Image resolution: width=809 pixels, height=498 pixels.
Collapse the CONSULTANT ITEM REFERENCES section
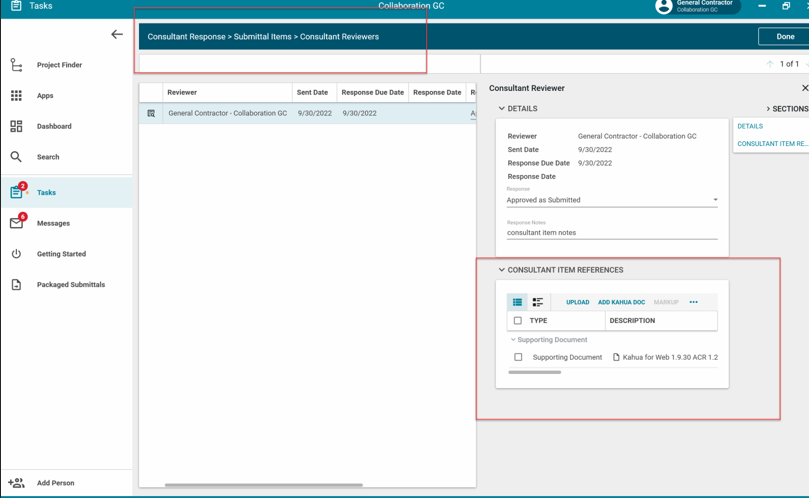(x=502, y=270)
